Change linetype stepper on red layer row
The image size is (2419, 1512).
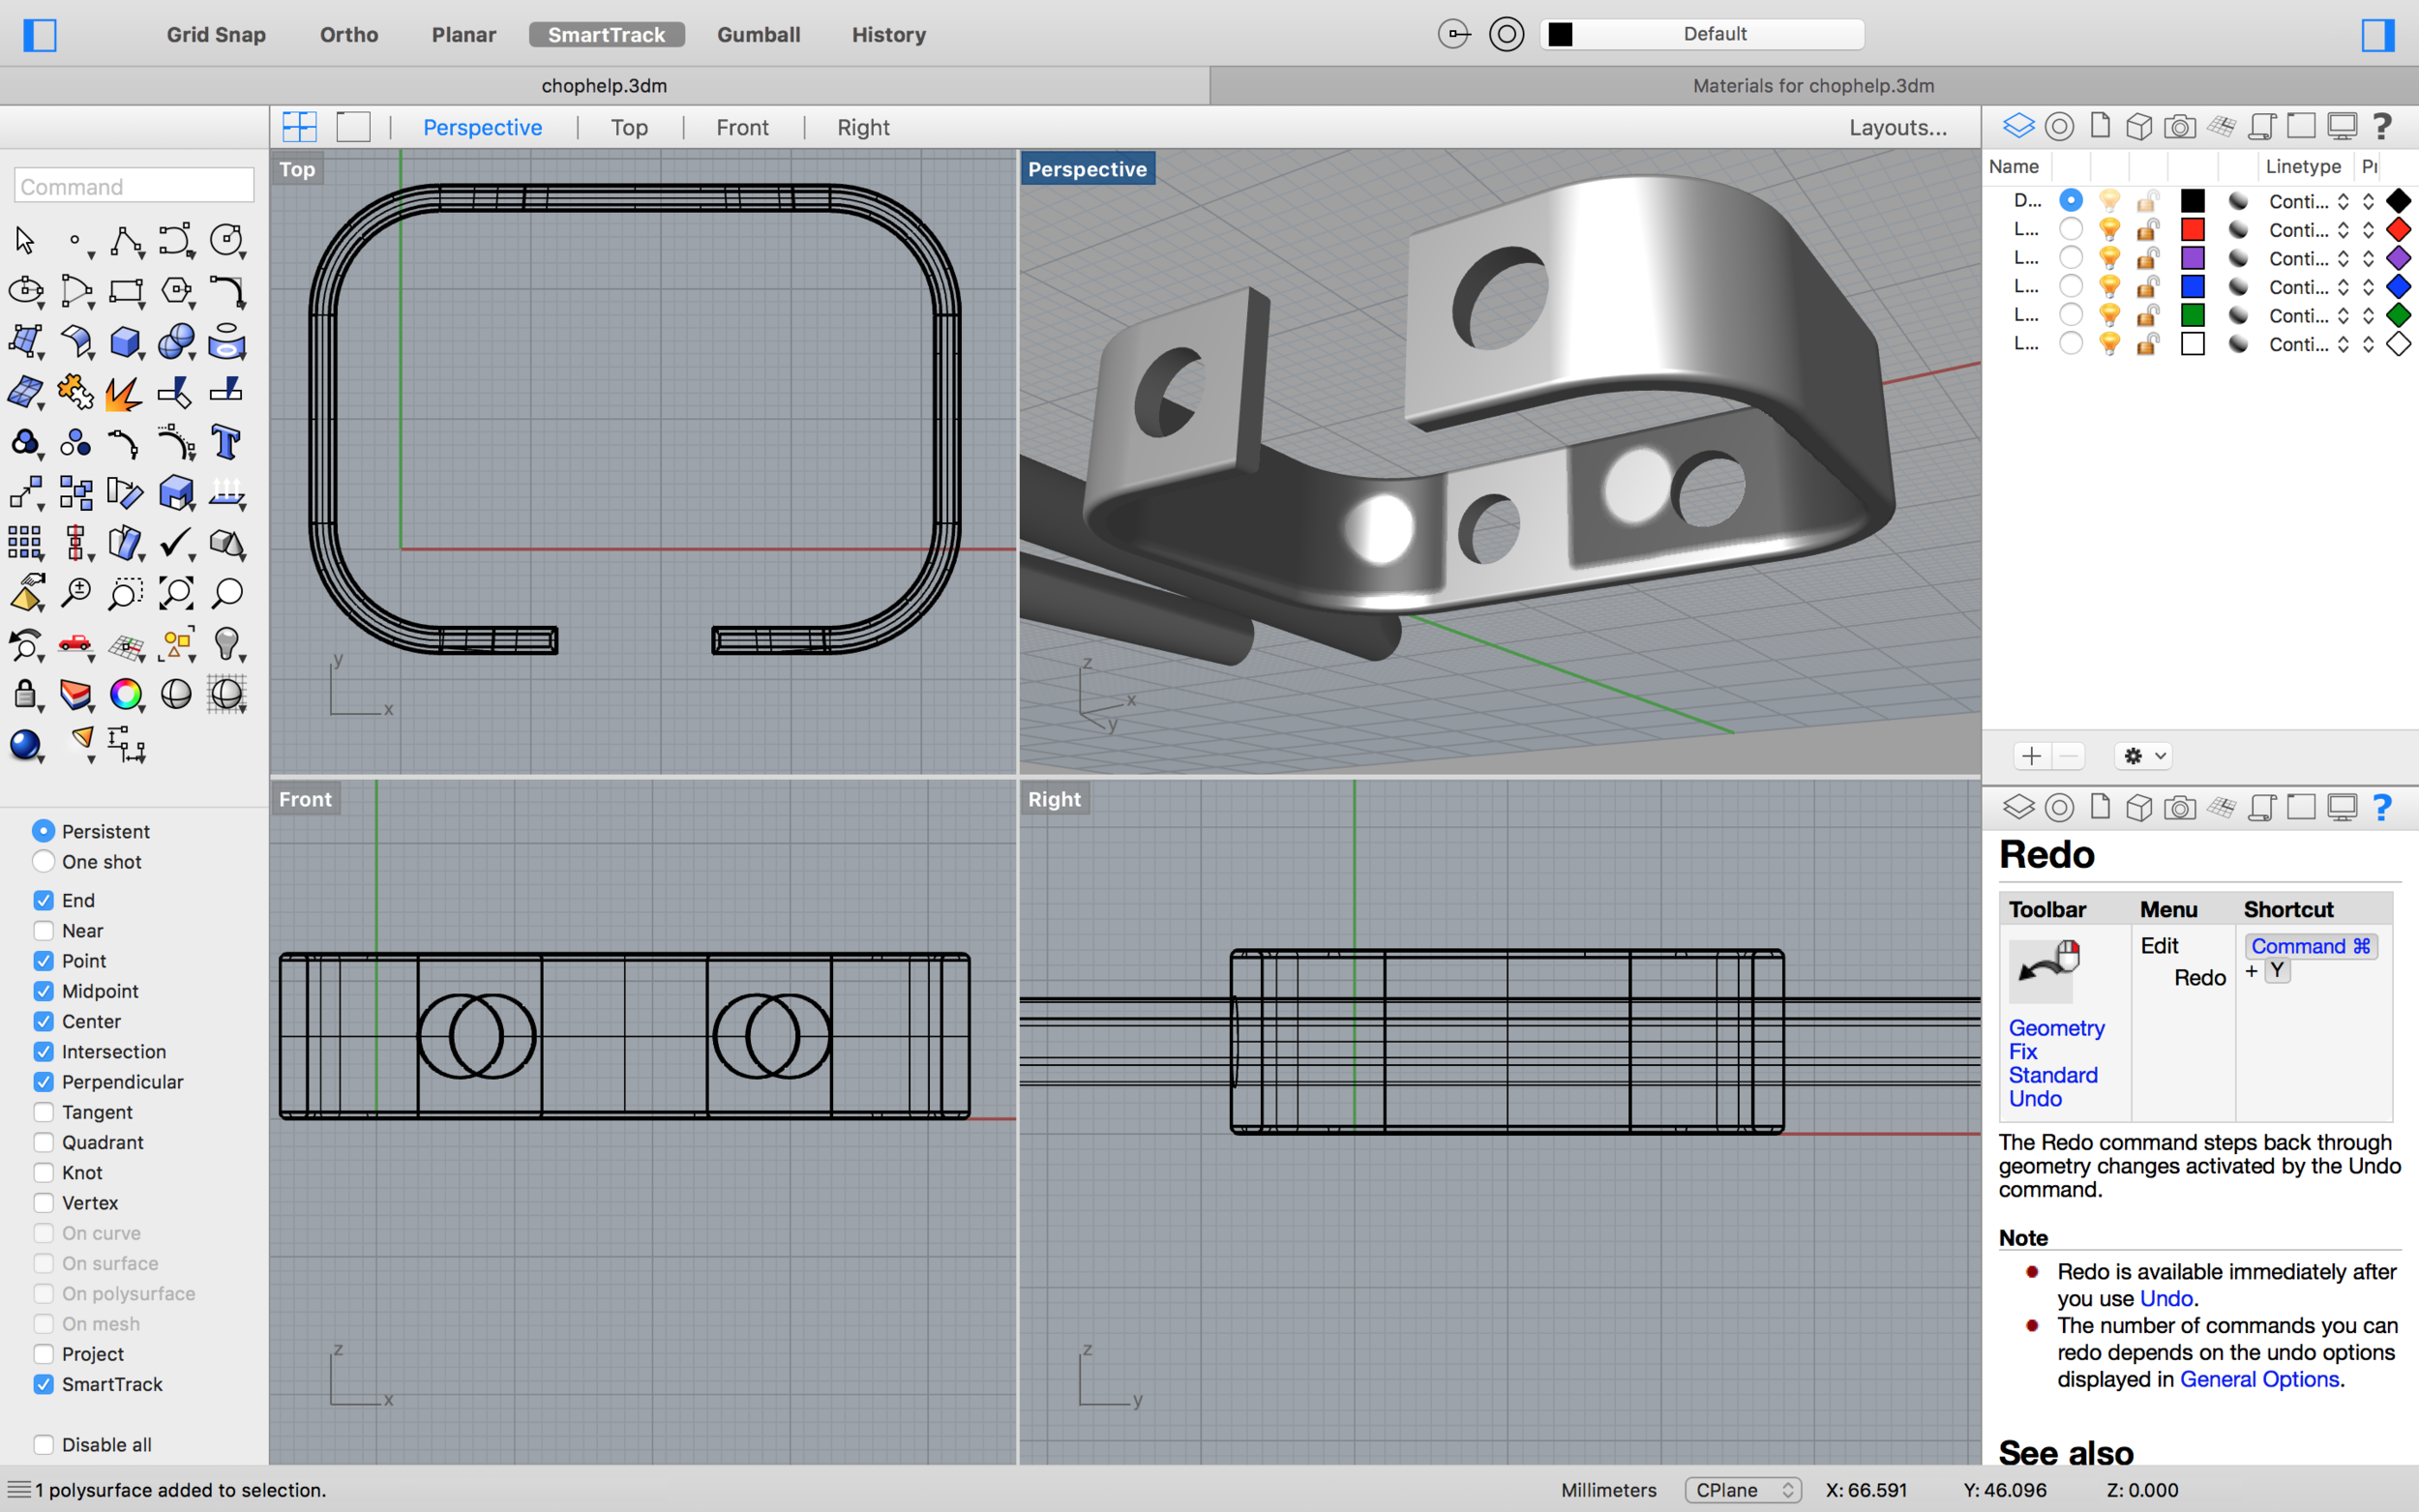(2343, 230)
